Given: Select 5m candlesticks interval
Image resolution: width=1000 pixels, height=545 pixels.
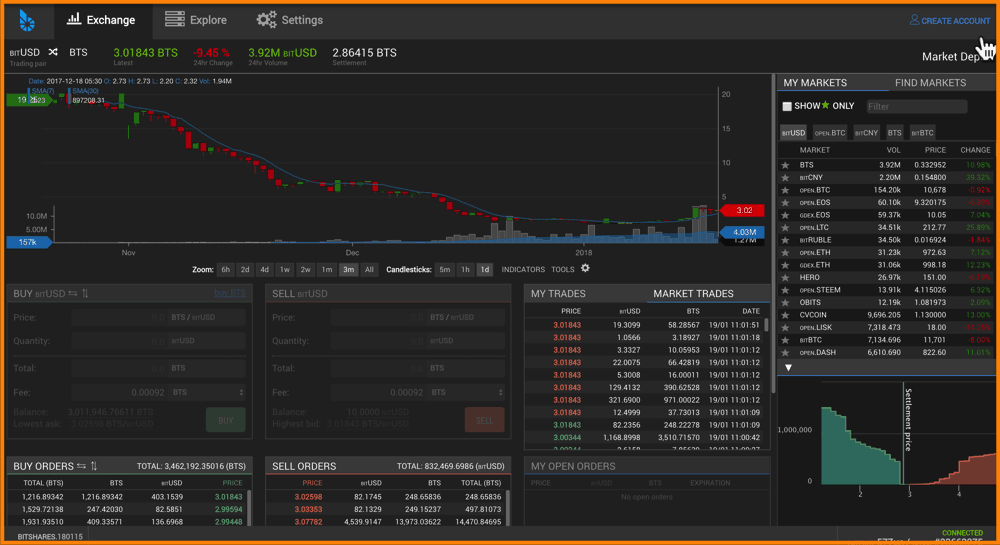Looking at the screenshot, I should (445, 270).
